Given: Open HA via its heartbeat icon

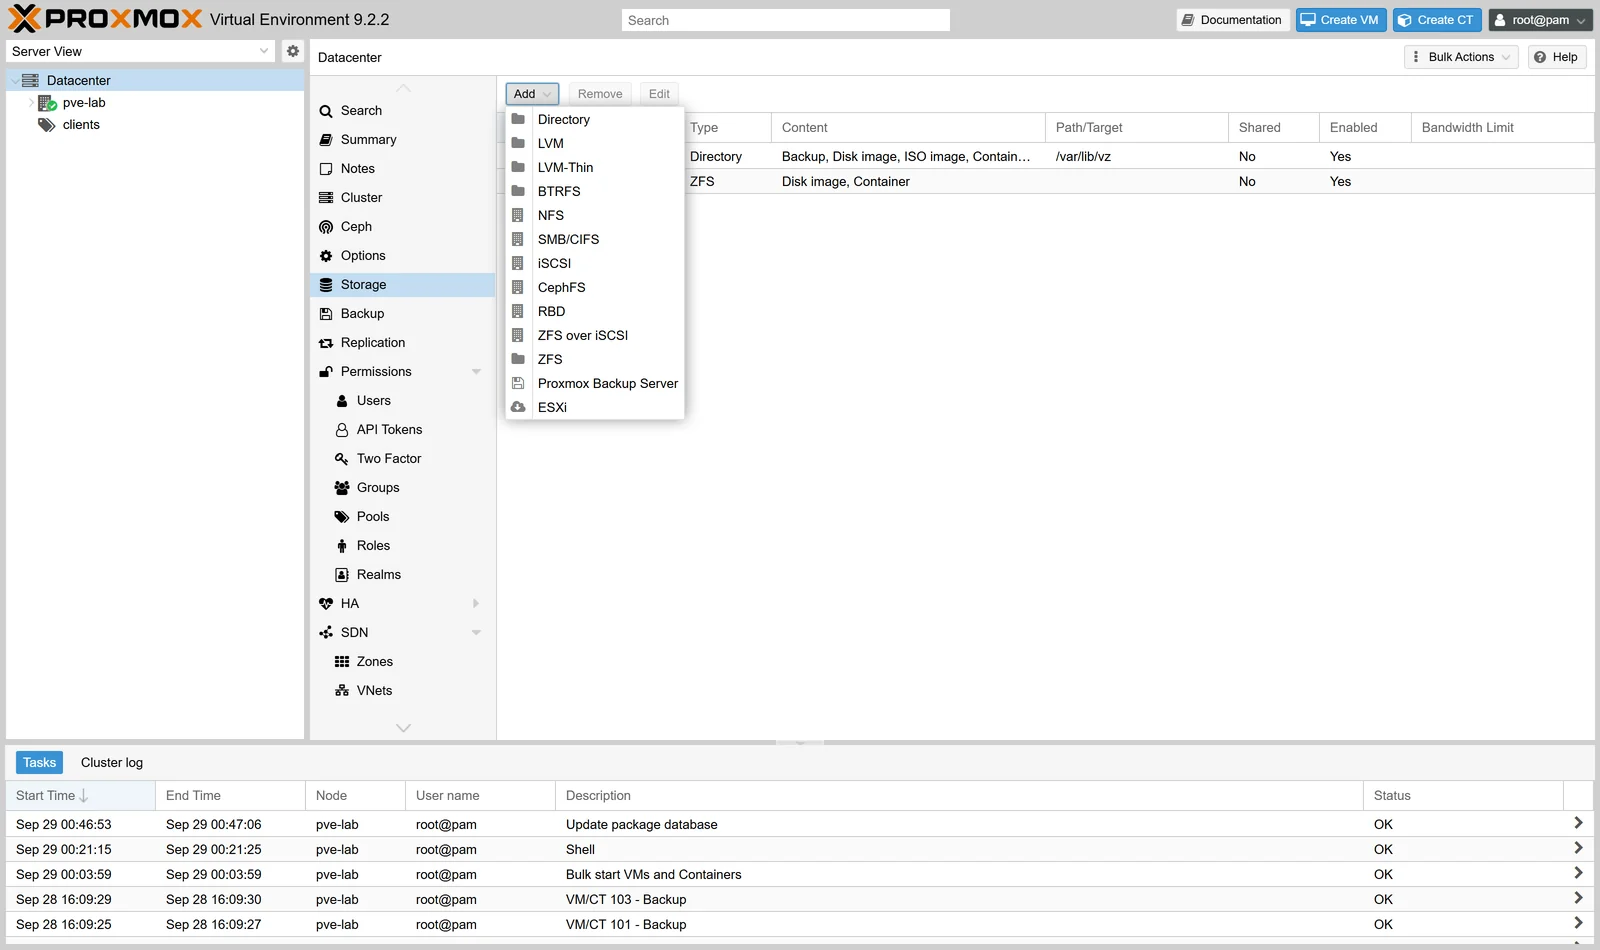Looking at the screenshot, I should pyautogui.click(x=326, y=604).
